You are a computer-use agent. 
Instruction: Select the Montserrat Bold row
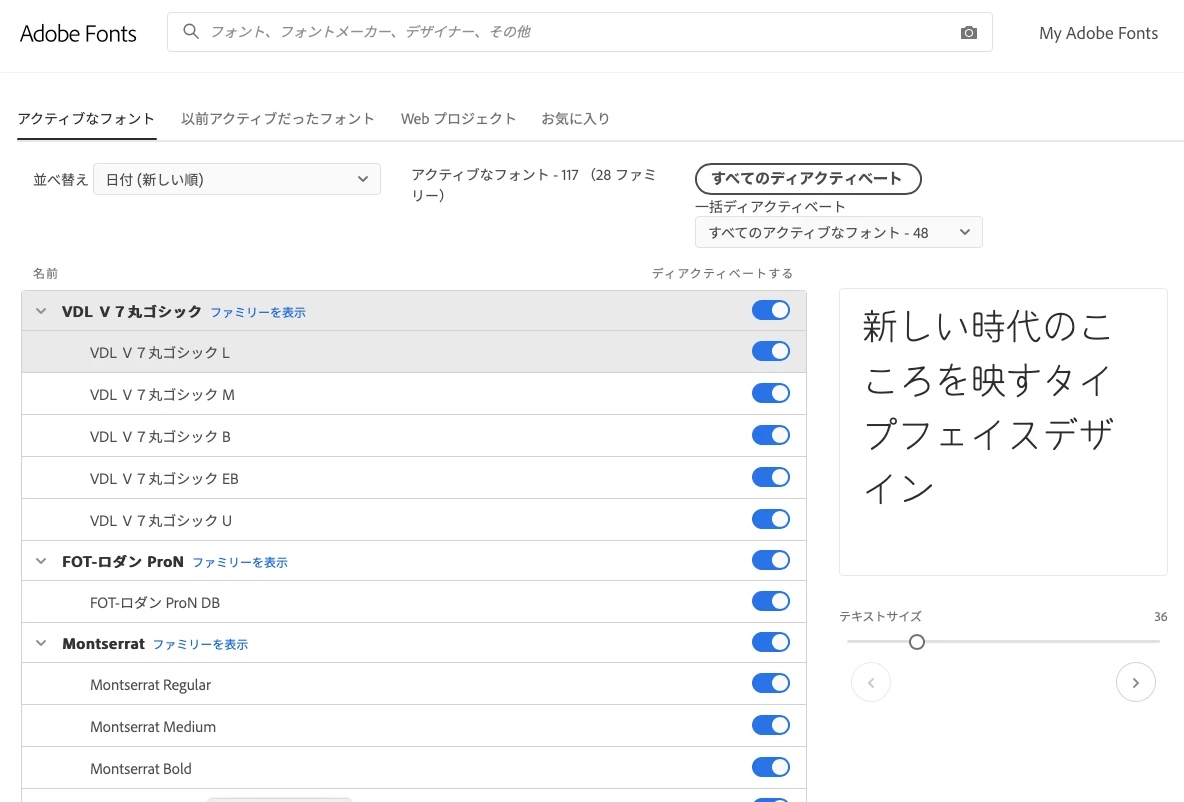point(414,769)
